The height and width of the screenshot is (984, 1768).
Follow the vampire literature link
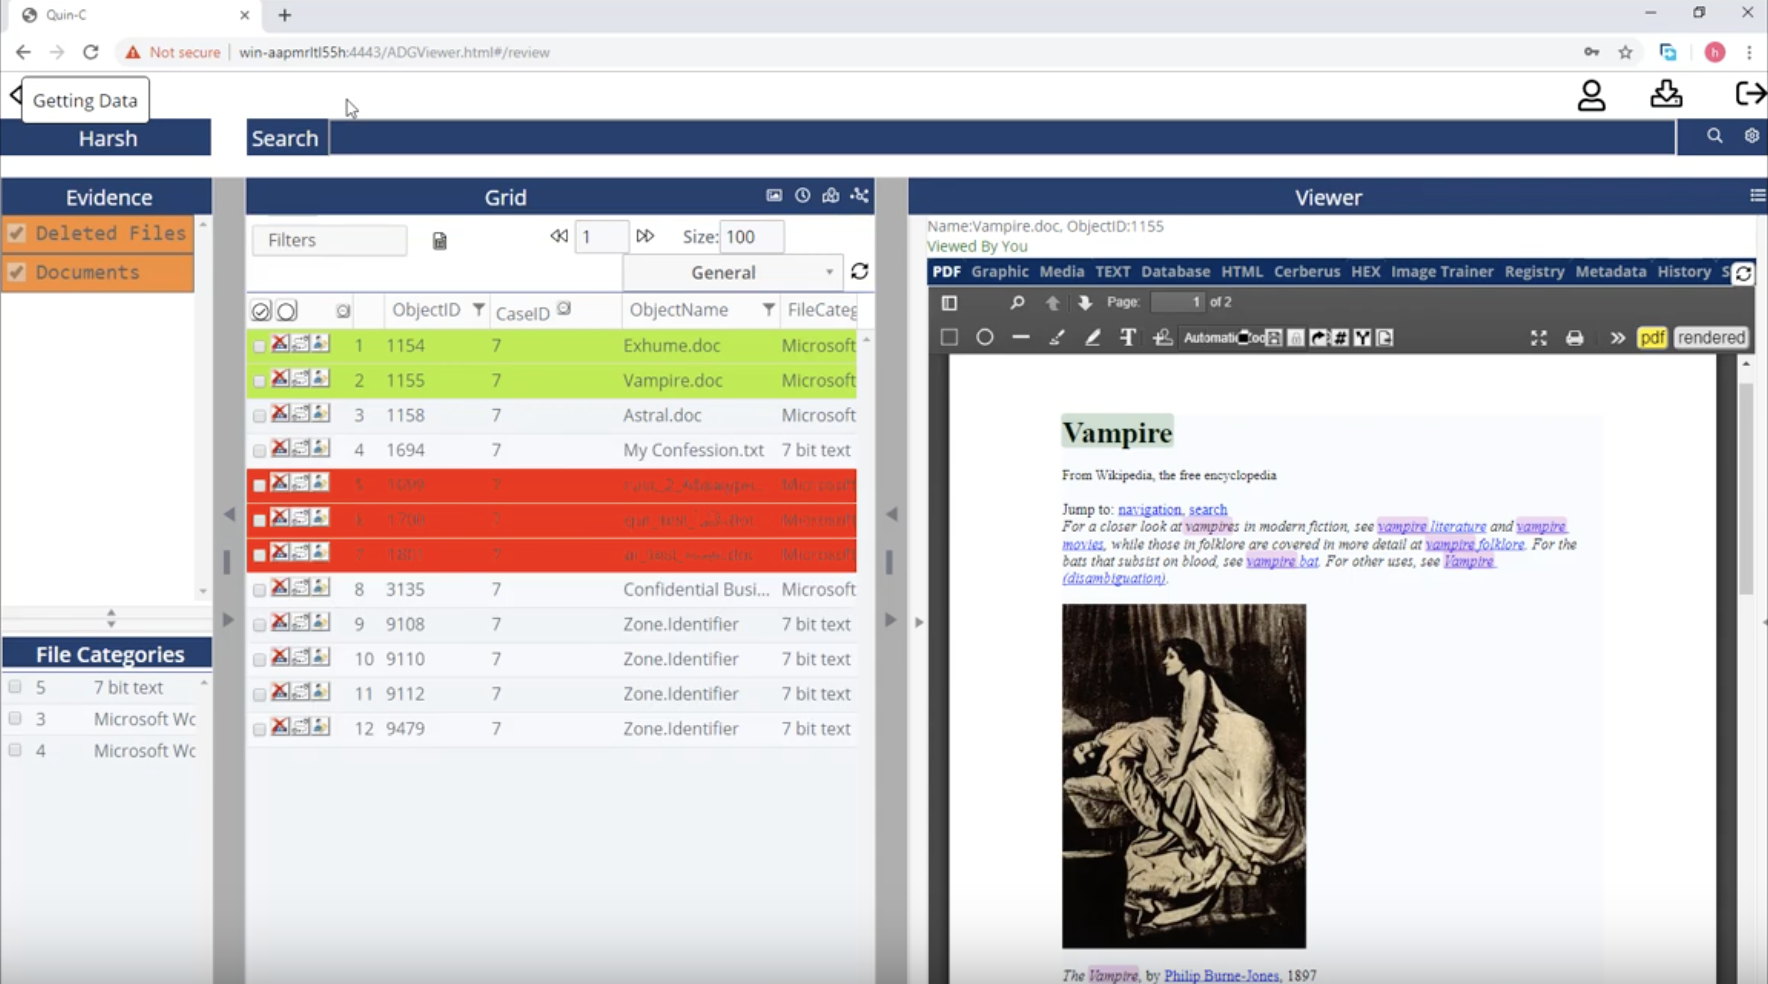click(x=1431, y=526)
